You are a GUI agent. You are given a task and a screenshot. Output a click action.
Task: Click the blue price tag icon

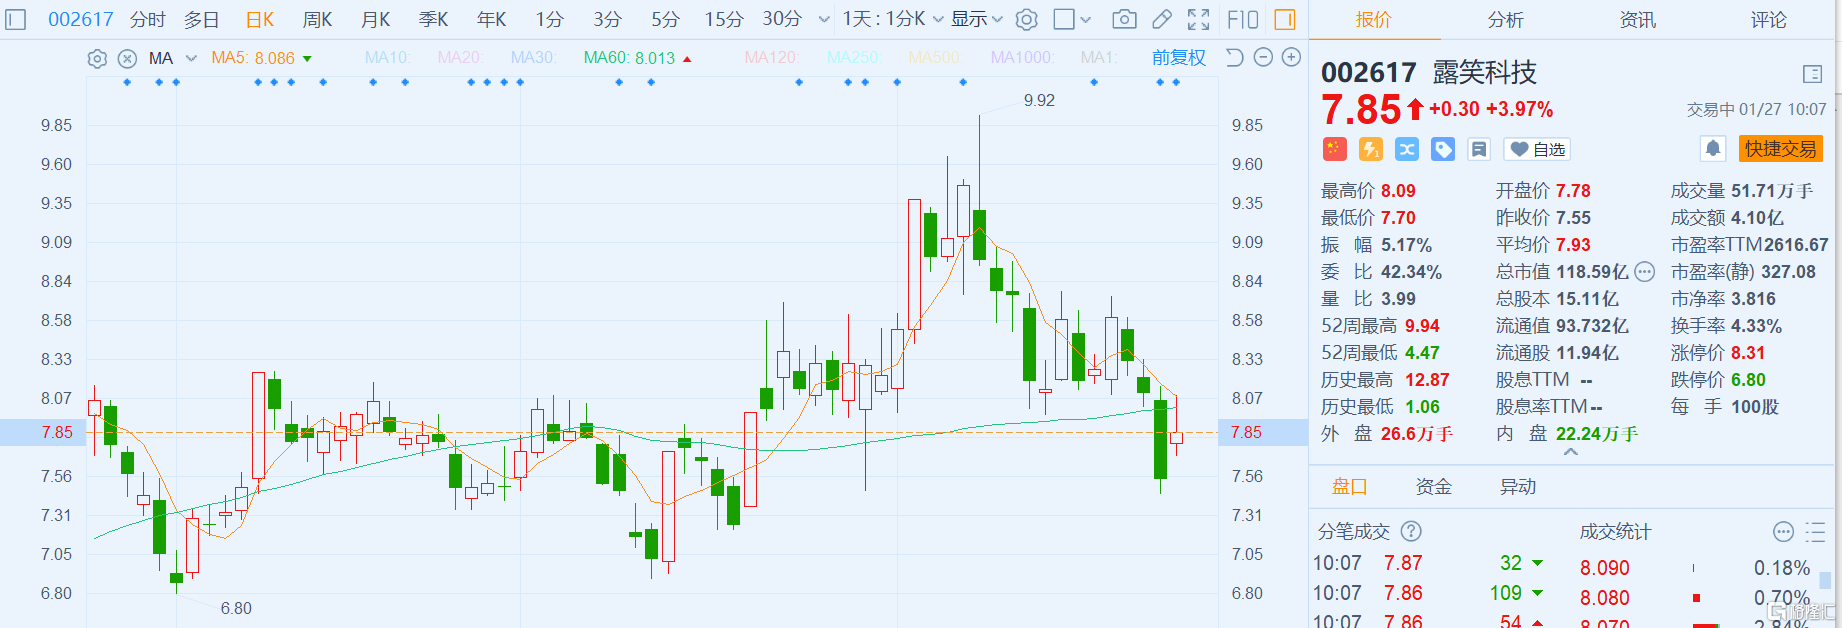click(1443, 149)
